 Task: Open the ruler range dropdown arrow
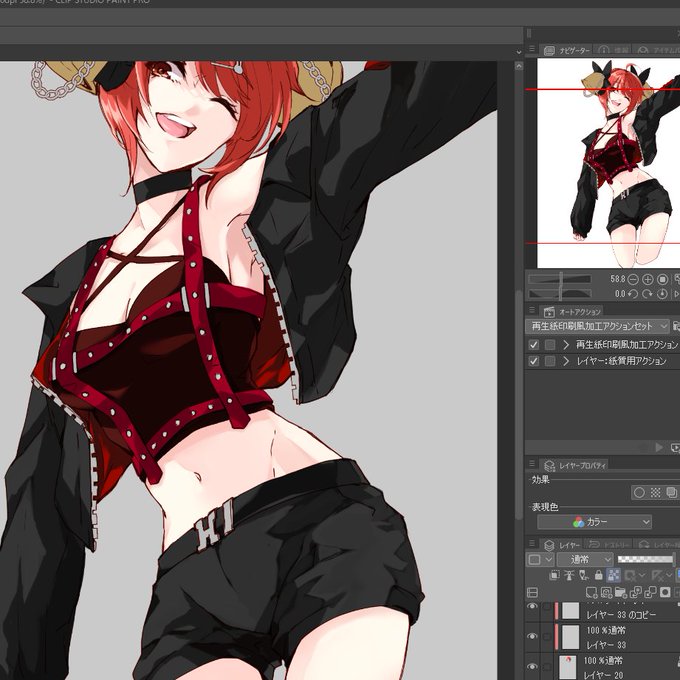[x=670, y=576]
